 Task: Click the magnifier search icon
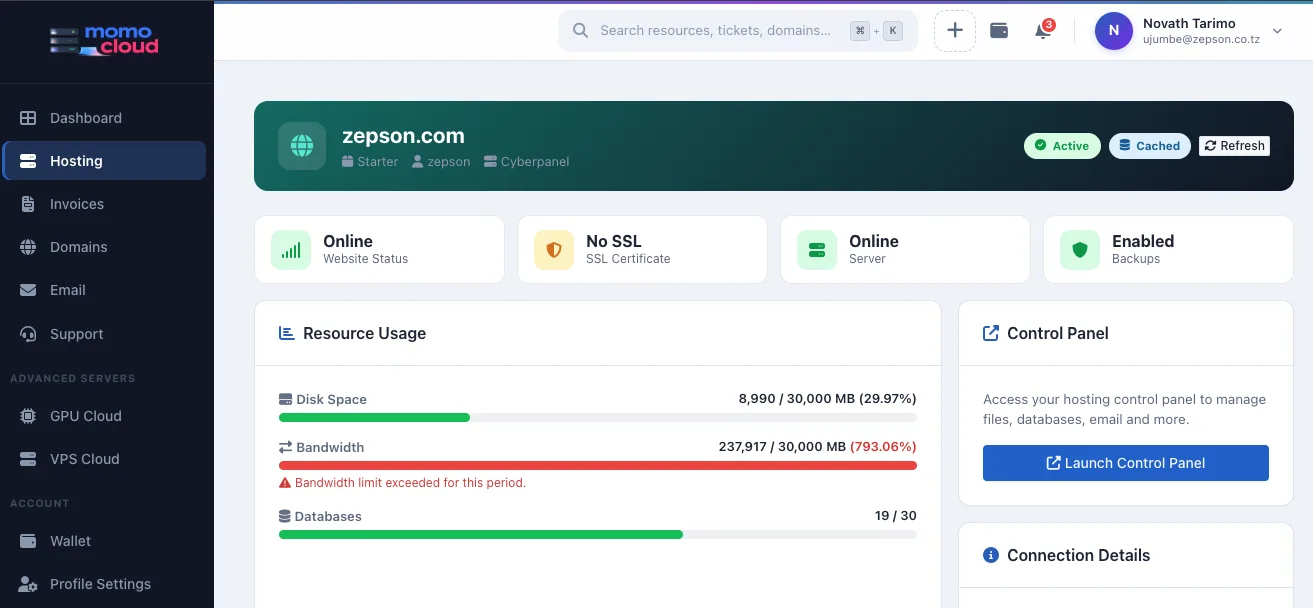click(580, 31)
